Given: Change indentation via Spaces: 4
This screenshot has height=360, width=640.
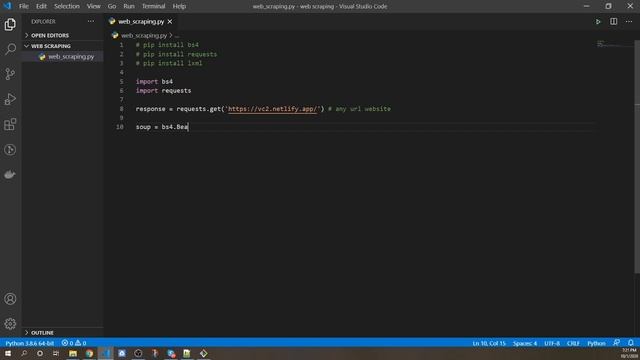Looking at the screenshot, I should [525, 343].
